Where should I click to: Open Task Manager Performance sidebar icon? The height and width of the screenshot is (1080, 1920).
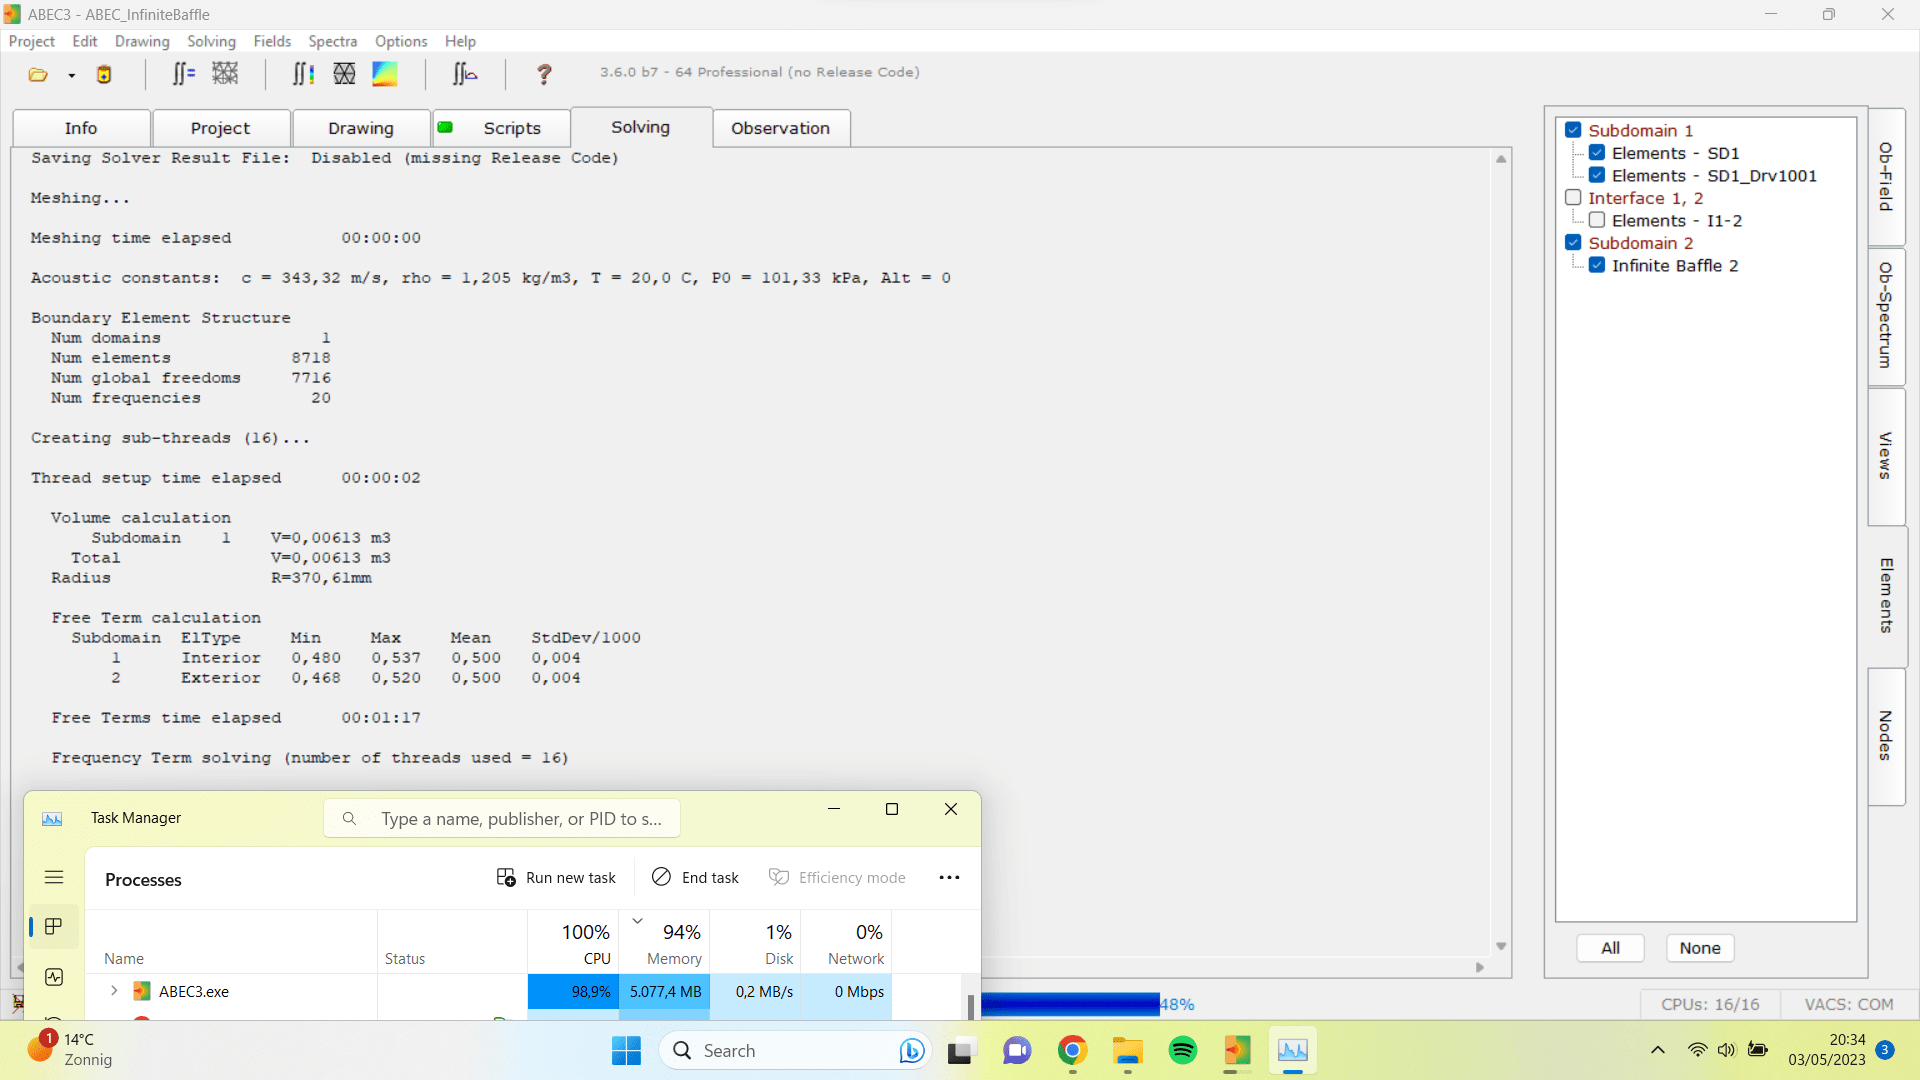pos(54,977)
